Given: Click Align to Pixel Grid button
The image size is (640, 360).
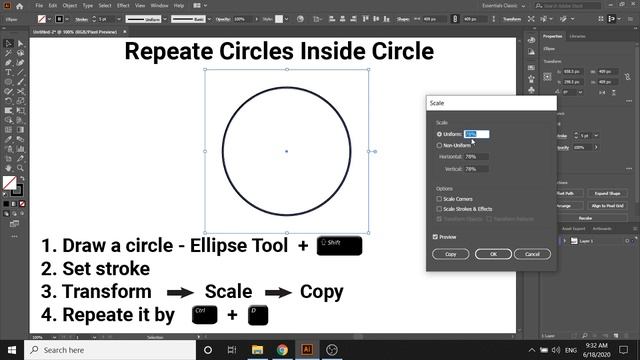Looking at the screenshot, I should tap(607, 206).
